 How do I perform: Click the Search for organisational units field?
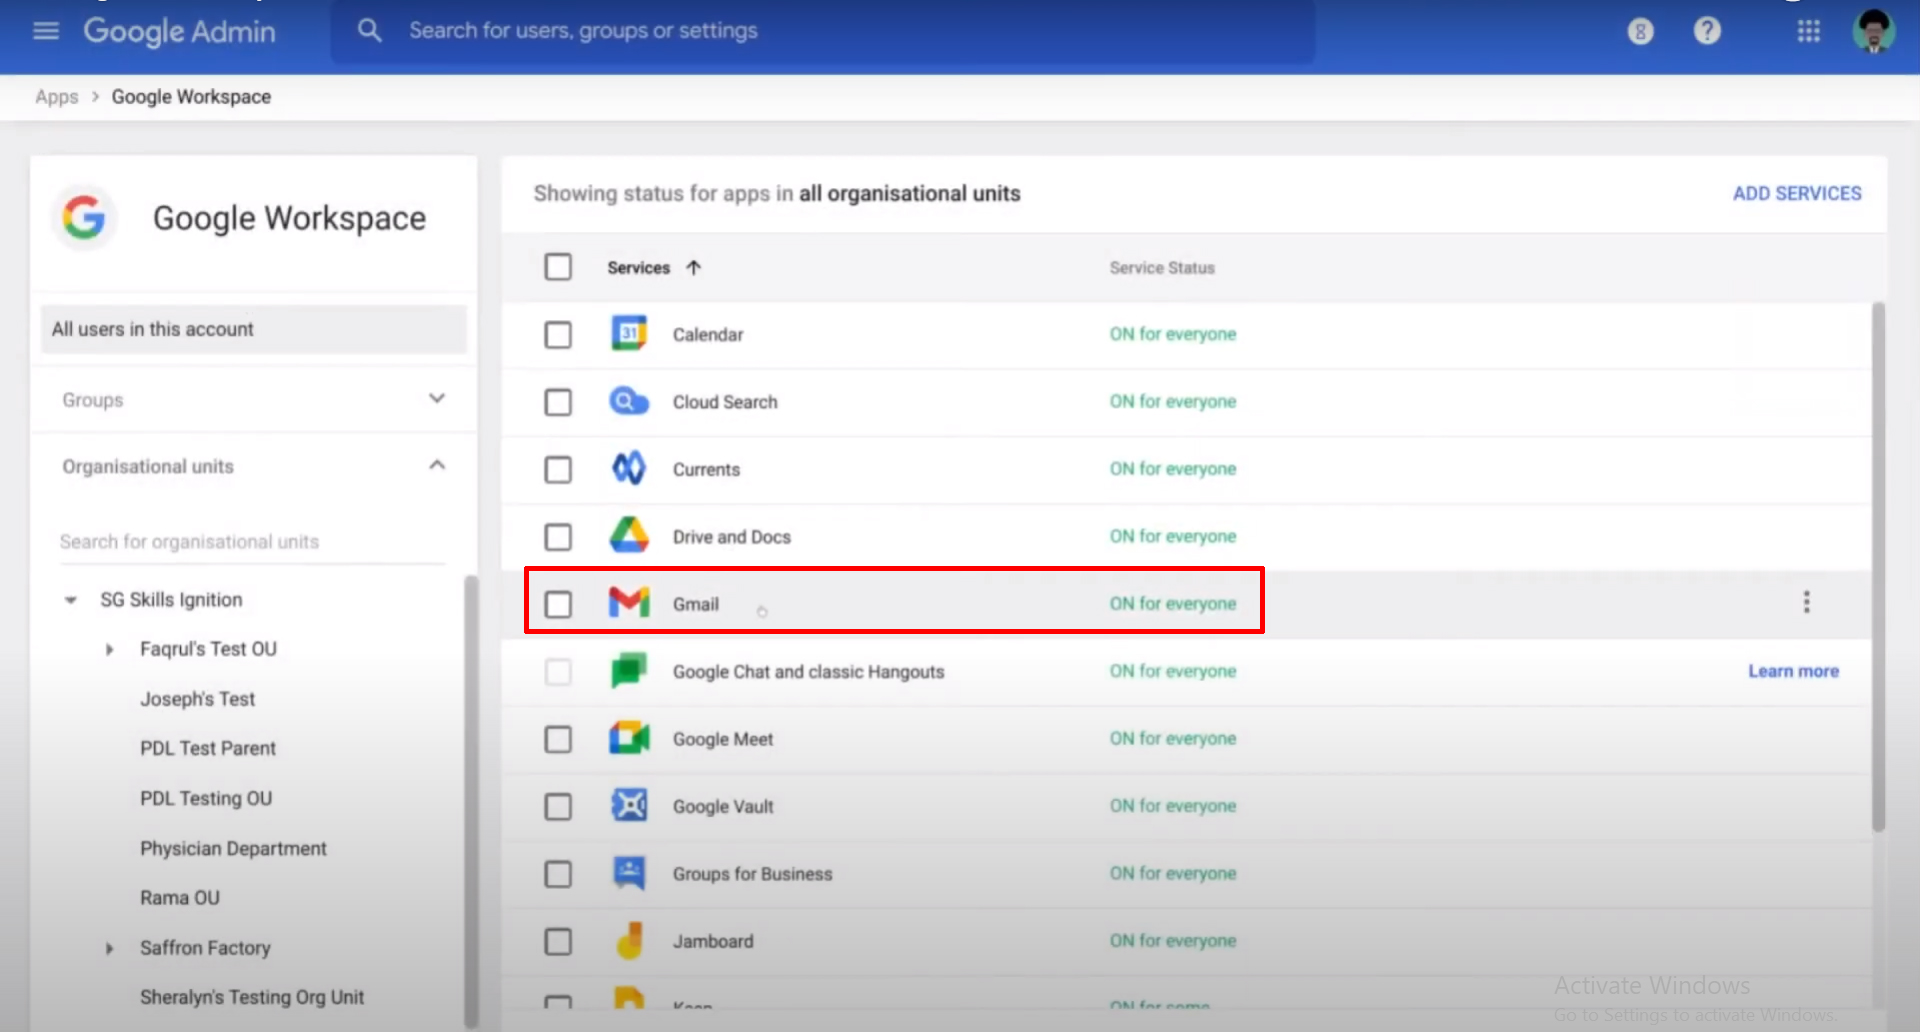coord(252,541)
